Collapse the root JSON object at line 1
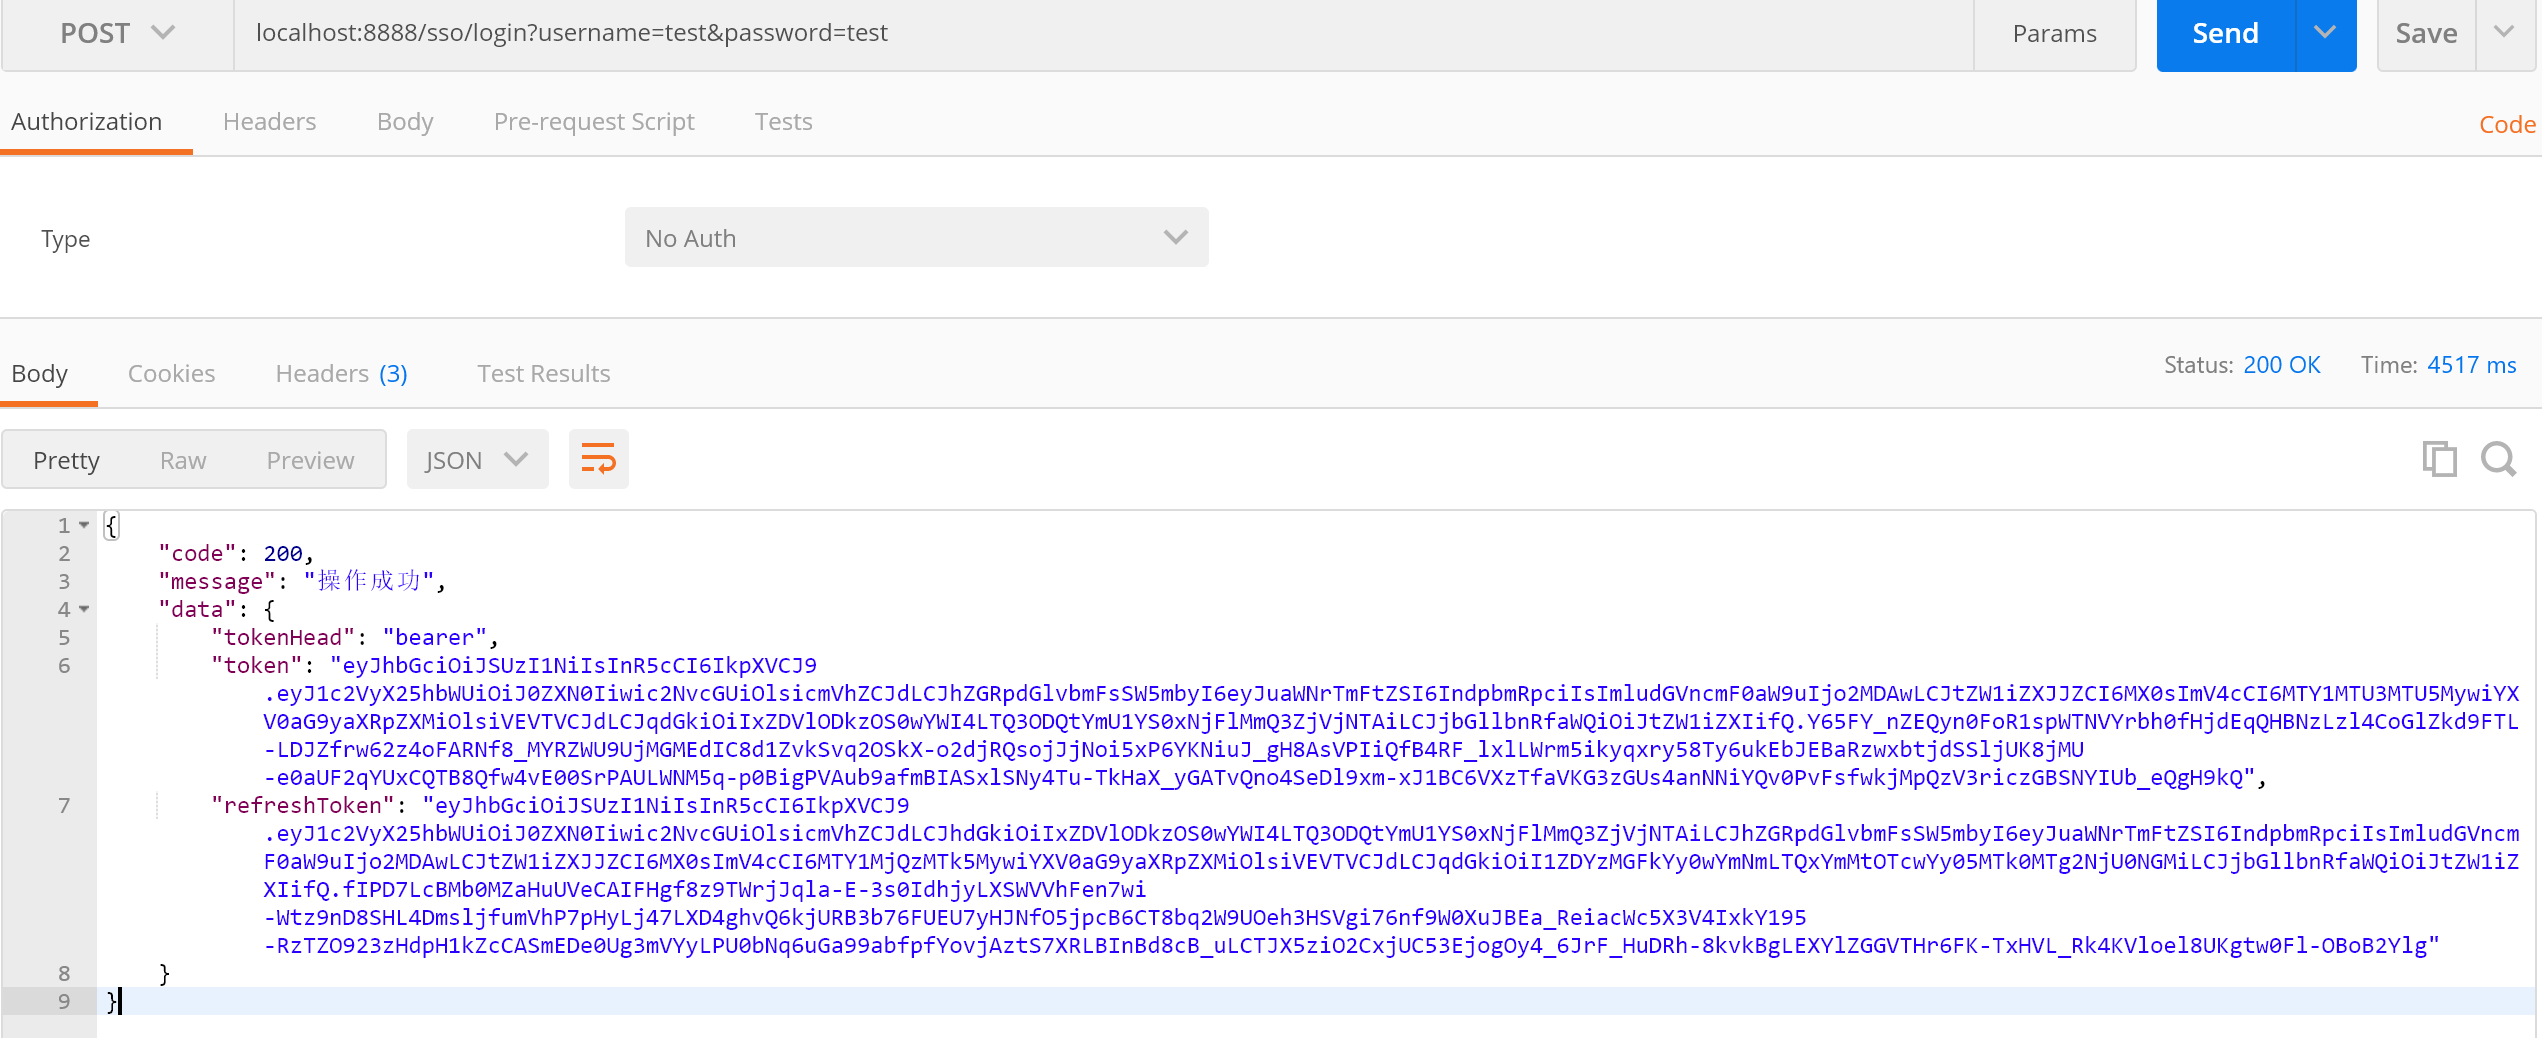Viewport: 2542px width, 1038px height. pyautogui.click(x=85, y=525)
